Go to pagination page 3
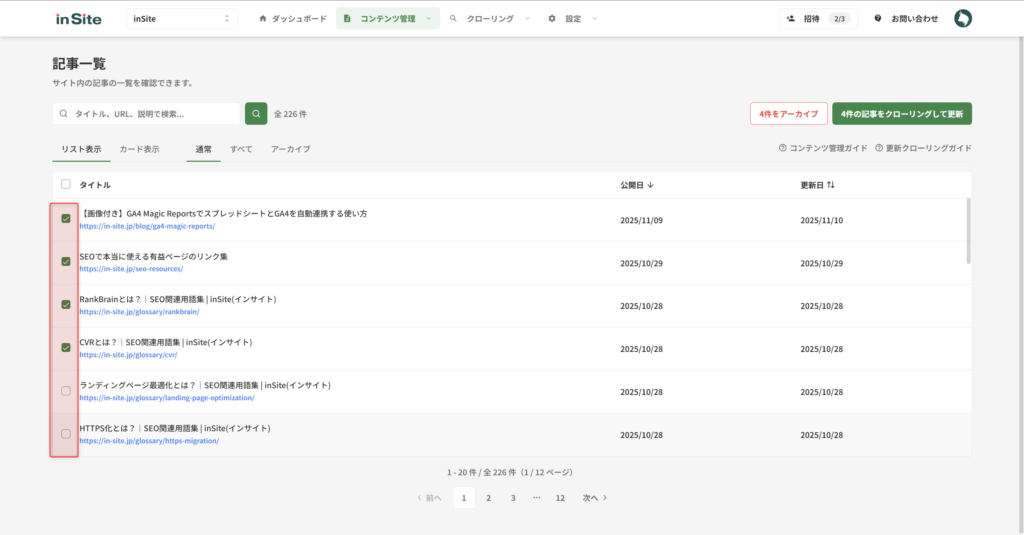This screenshot has width=1024, height=535. (x=513, y=498)
